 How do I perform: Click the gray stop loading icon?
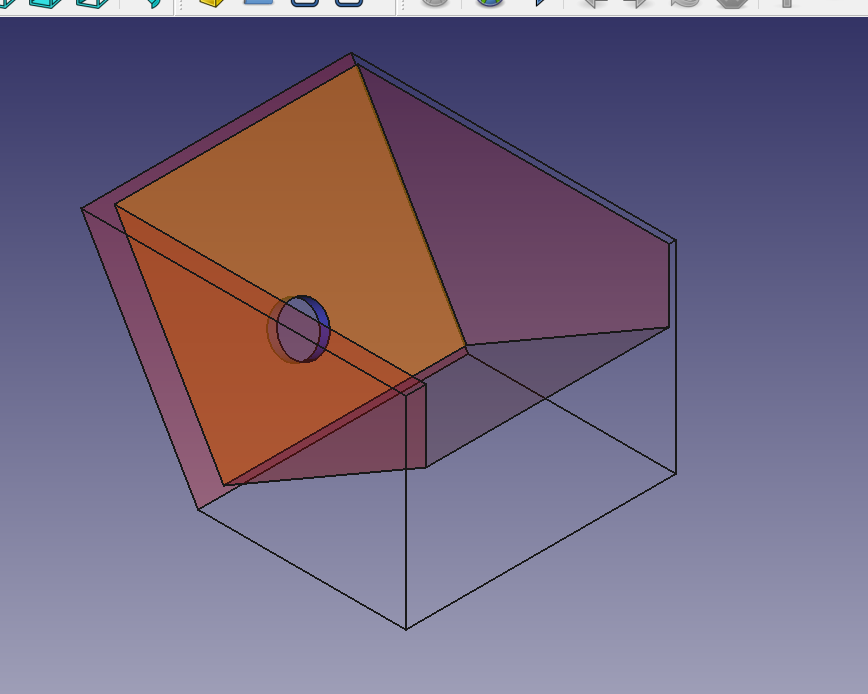732,3
